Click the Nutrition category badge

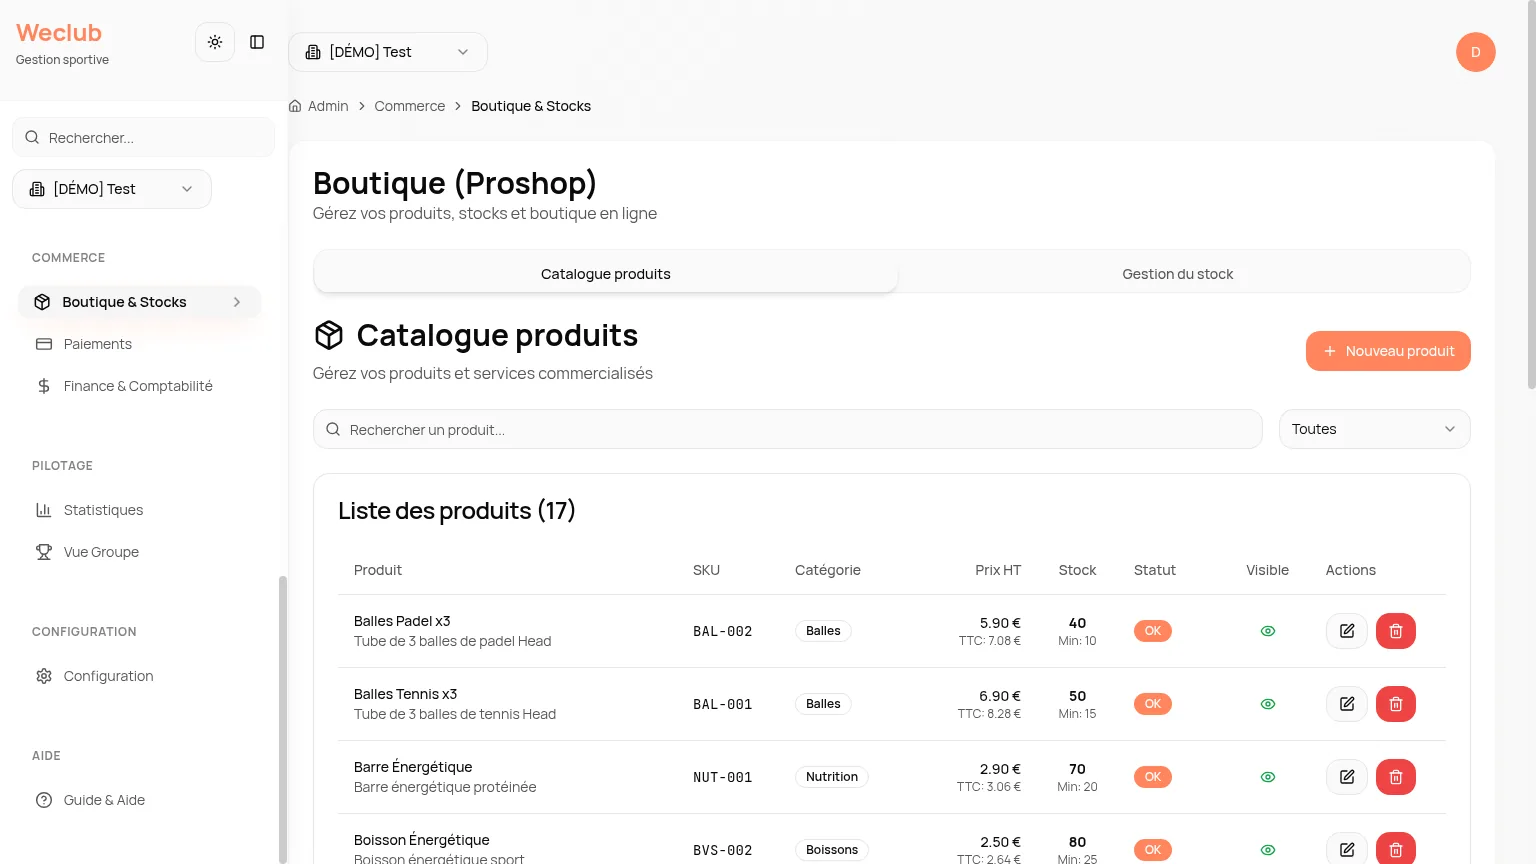click(832, 777)
